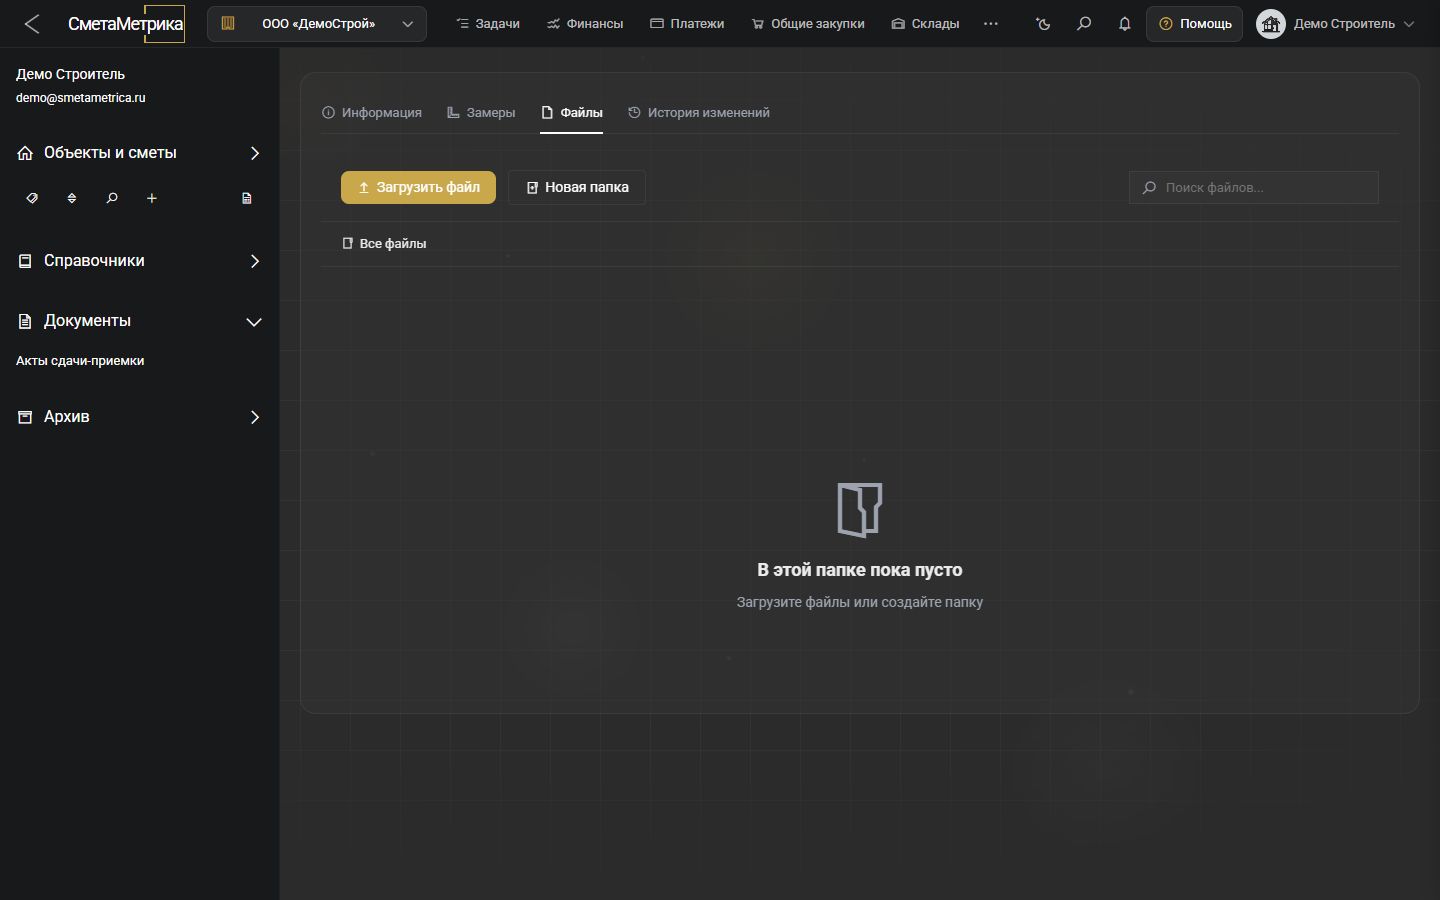This screenshot has height=900, width=1440.
Task: Select the Файлы tab
Action: pyautogui.click(x=572, y=113)
